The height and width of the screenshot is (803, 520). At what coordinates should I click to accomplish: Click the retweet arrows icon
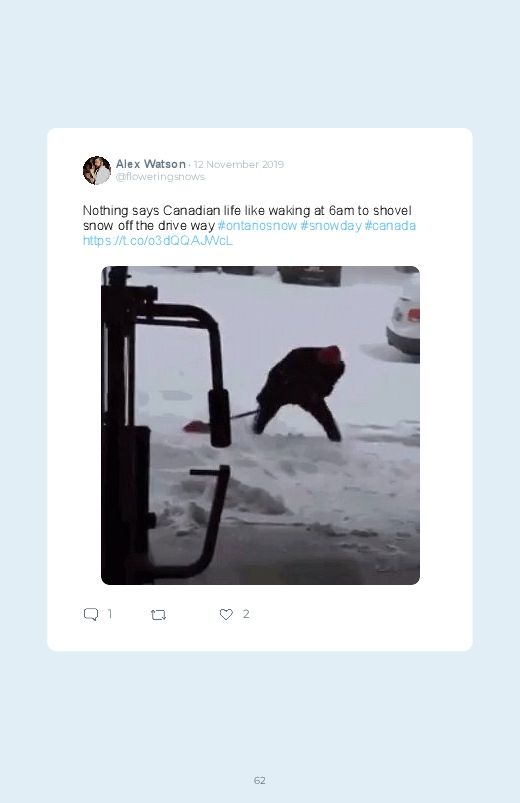click(x=158, y=615)
